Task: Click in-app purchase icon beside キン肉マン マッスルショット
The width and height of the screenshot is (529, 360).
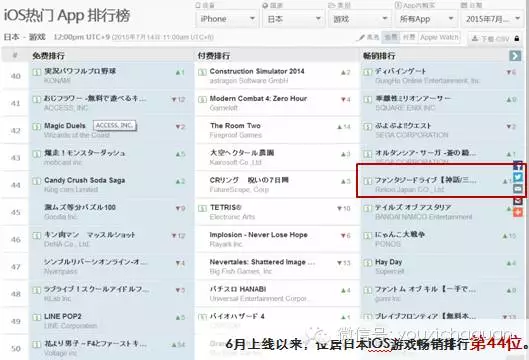Action: [36, 236]
